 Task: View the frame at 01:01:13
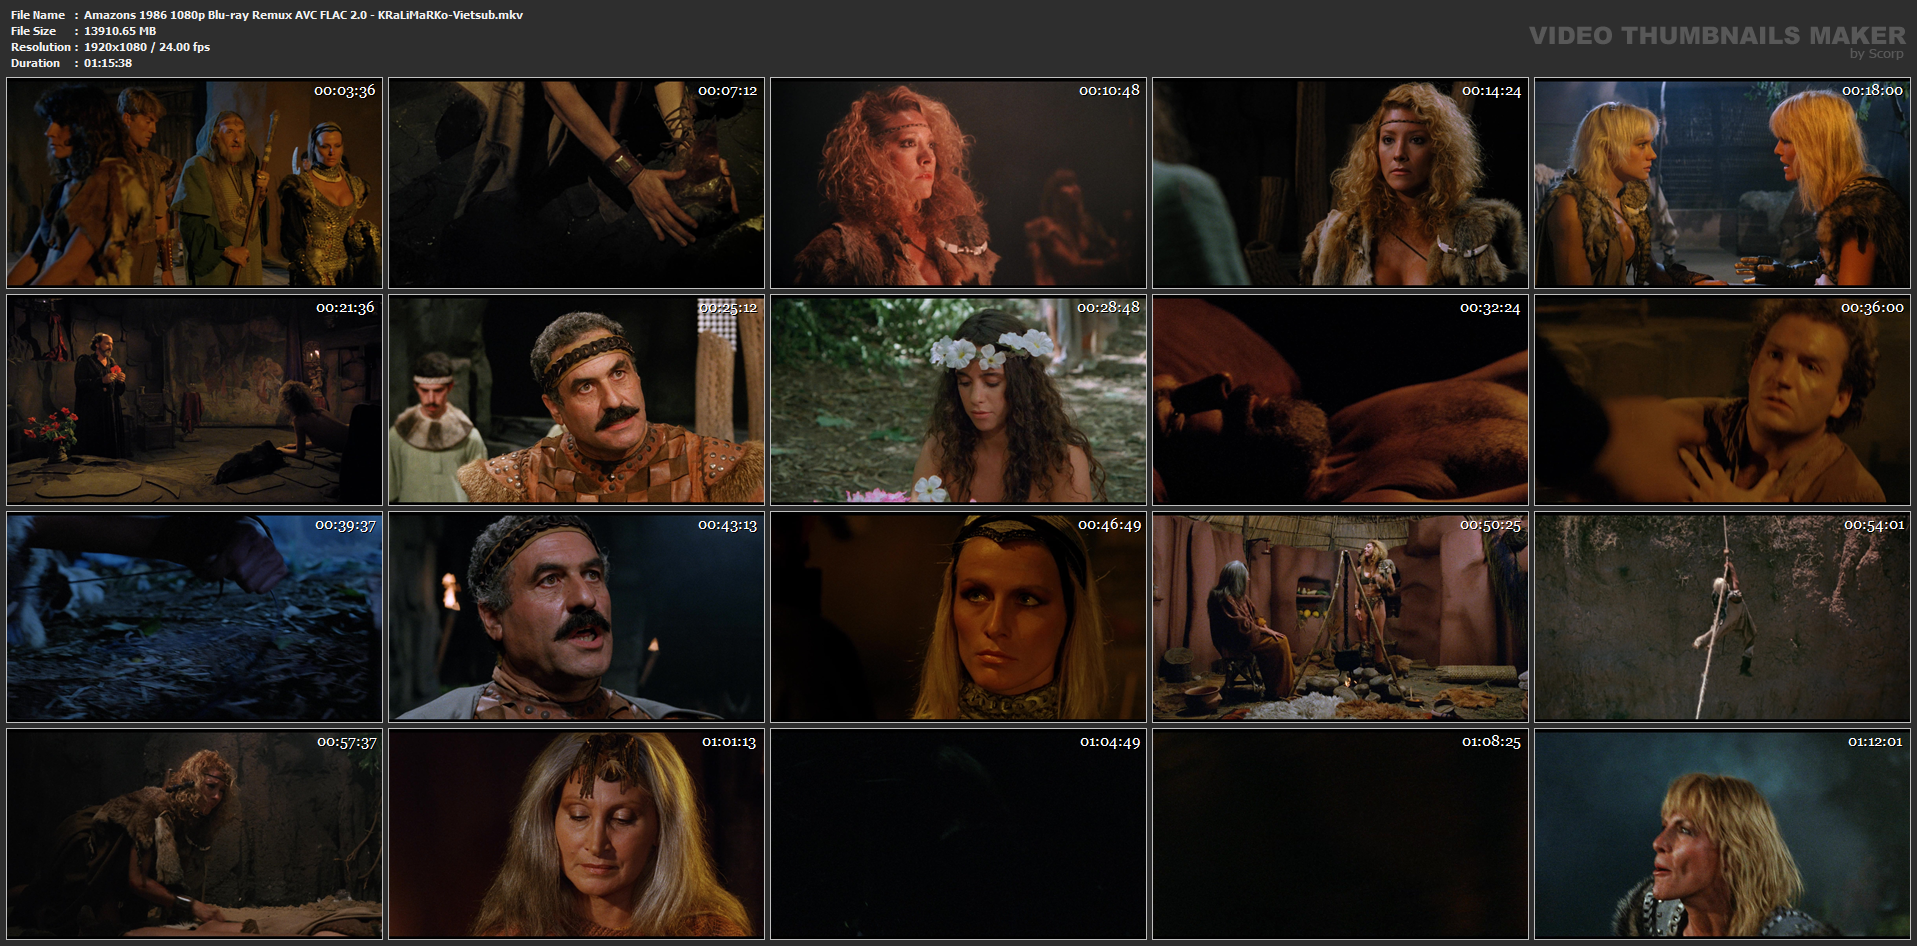[576, 834]
